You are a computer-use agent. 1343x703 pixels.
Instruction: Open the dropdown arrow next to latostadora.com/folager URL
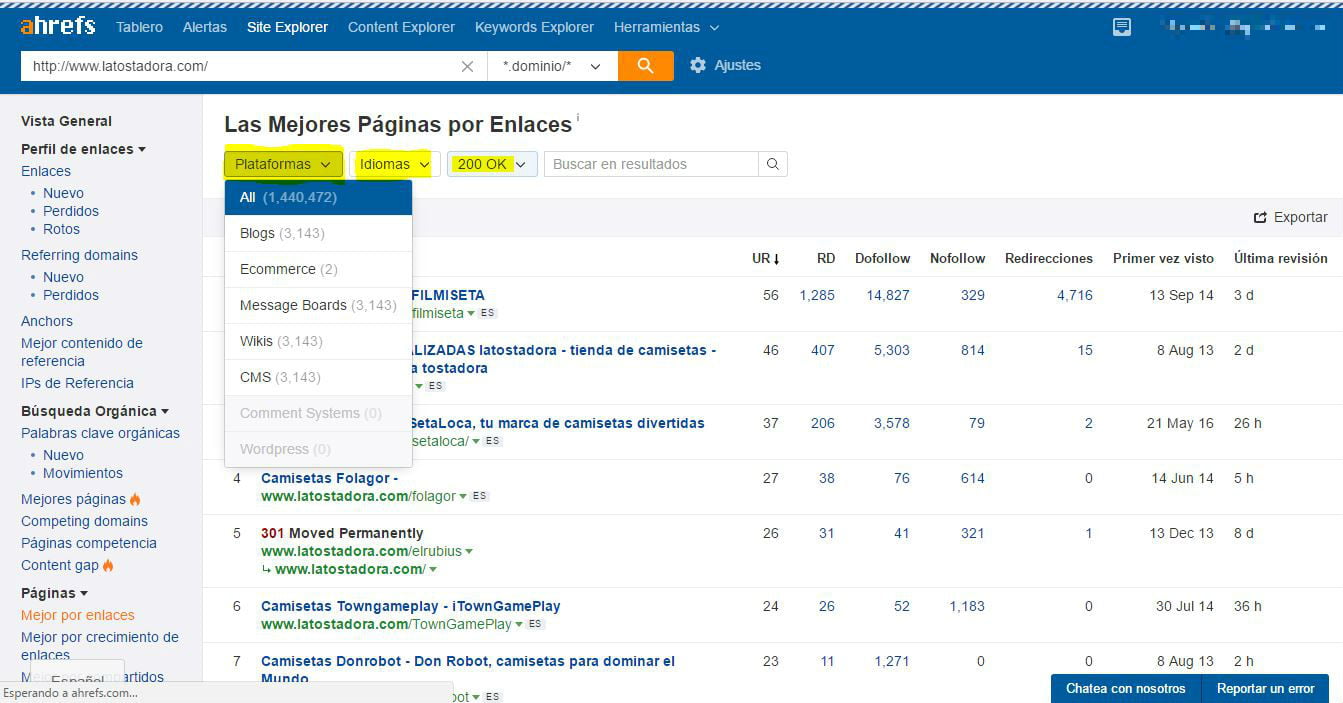[465, 496]
